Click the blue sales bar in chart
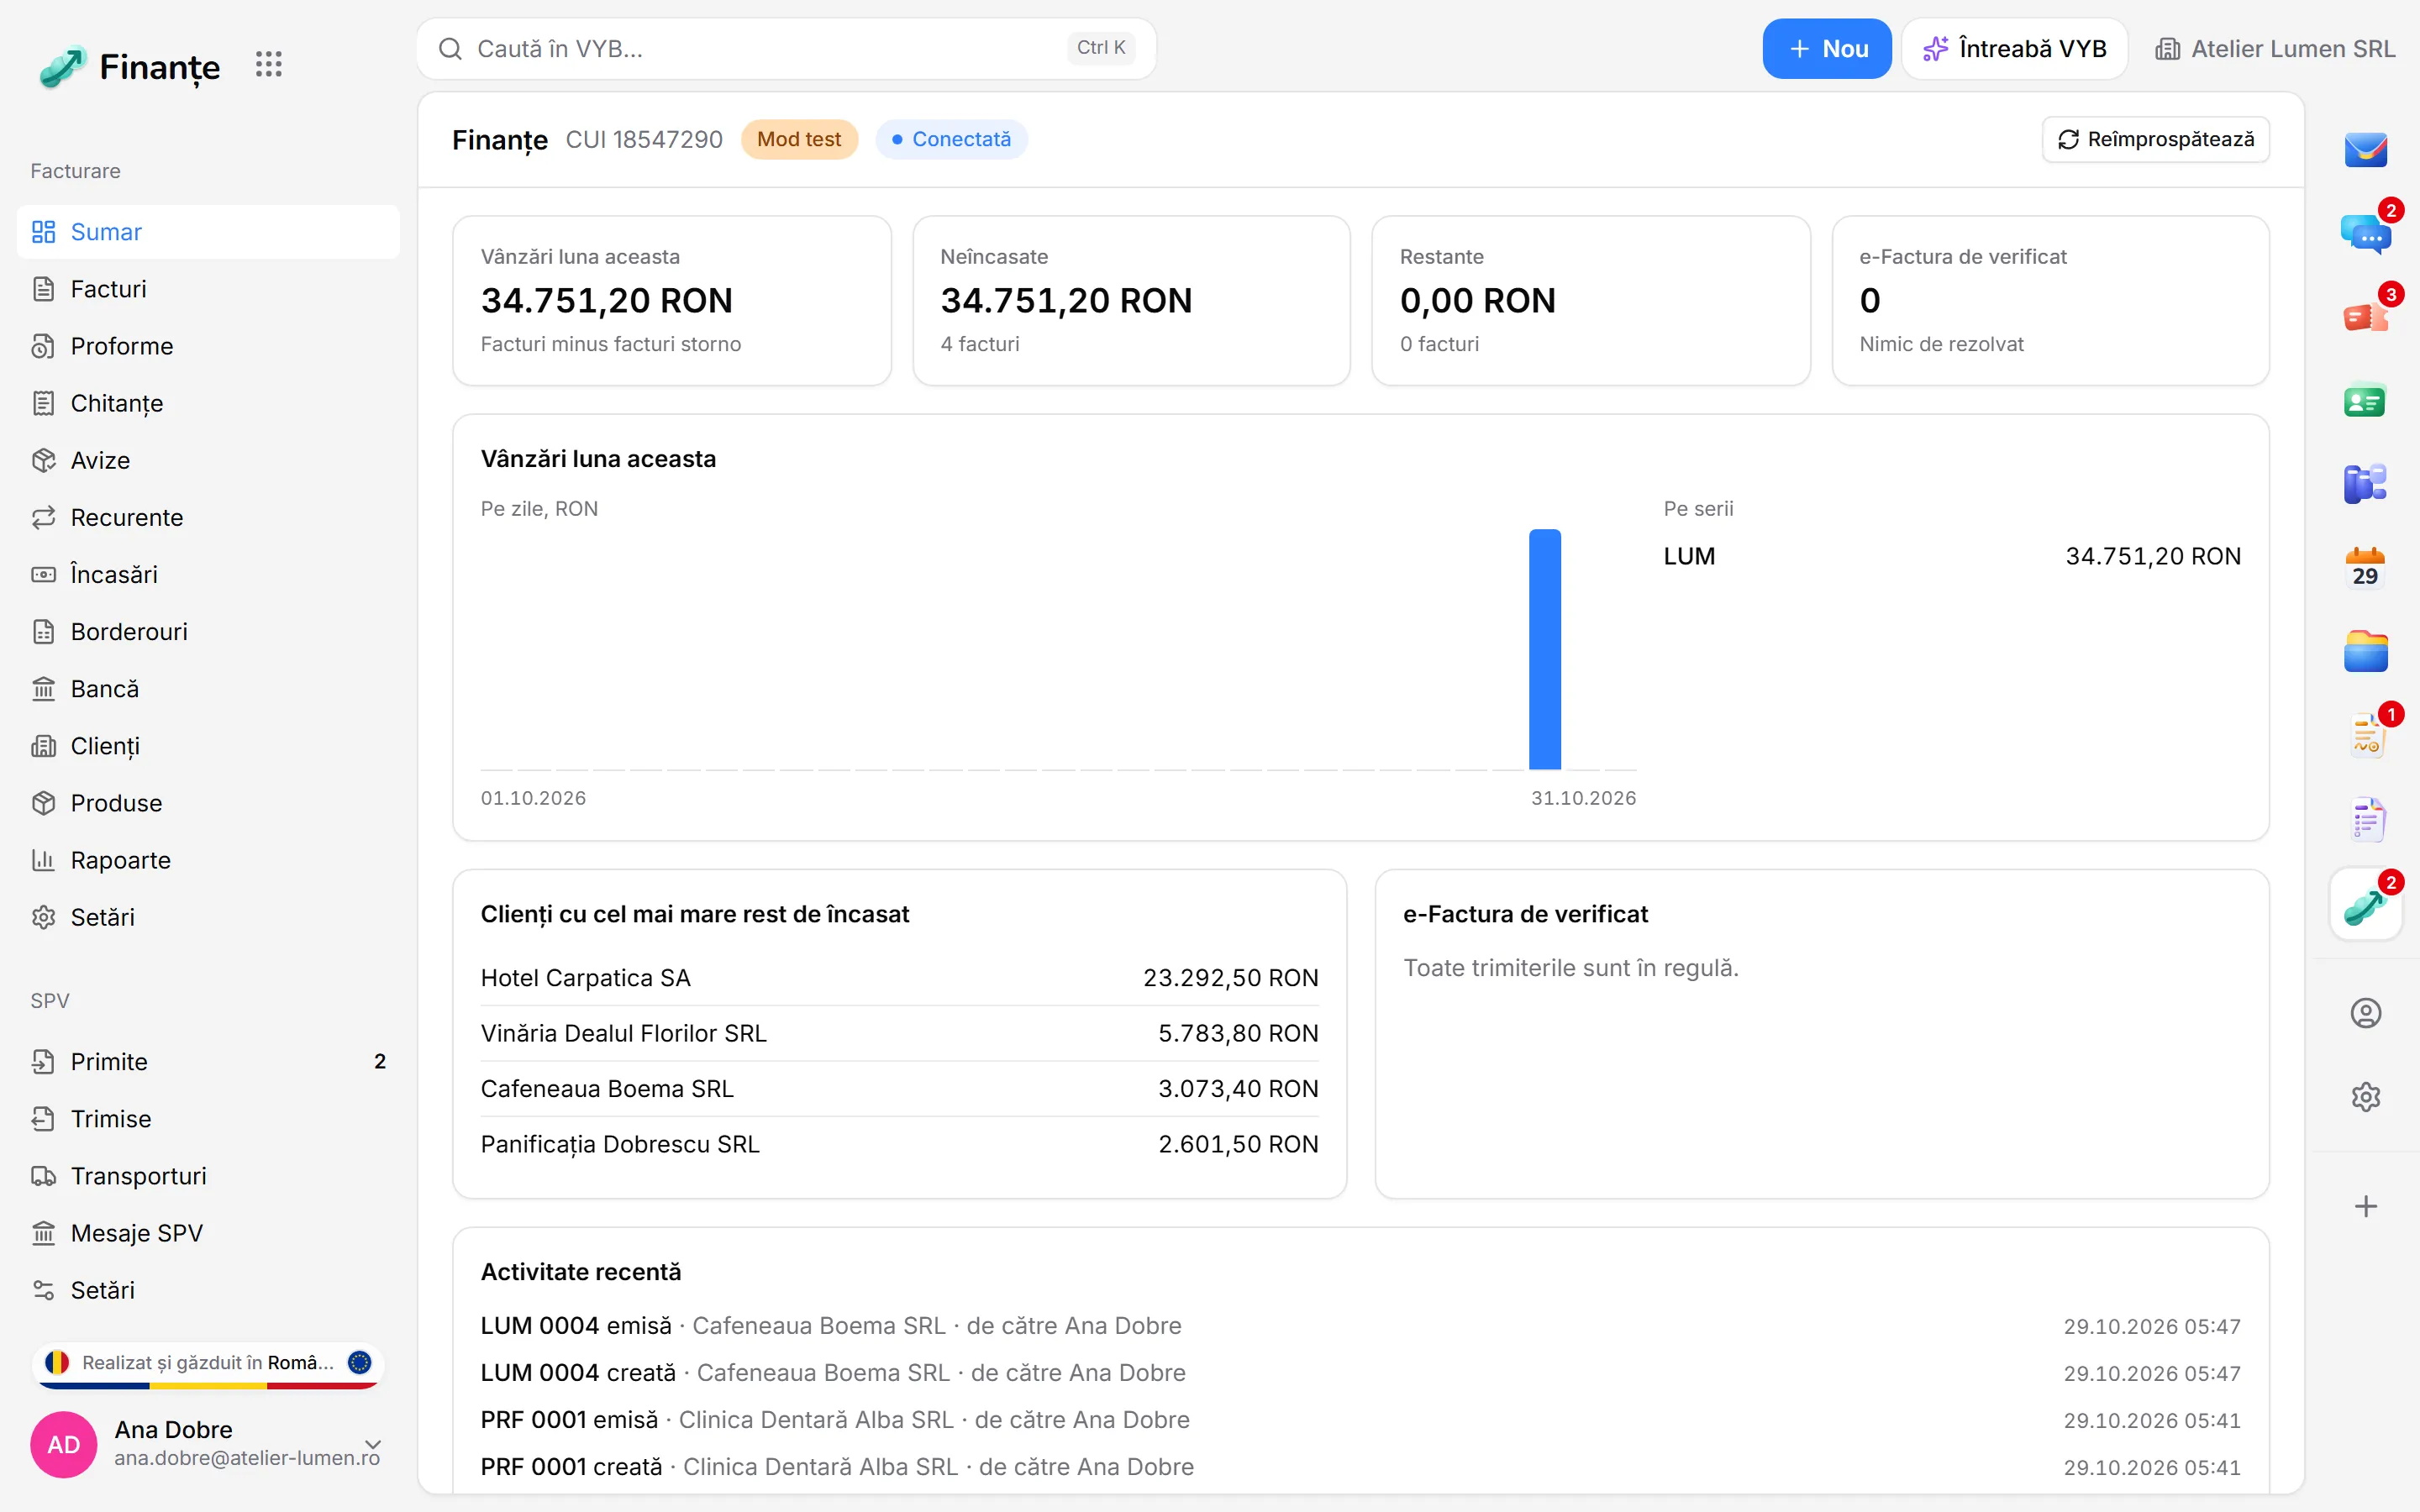Screen dimensions: 2420x1512 point(1544,649)
